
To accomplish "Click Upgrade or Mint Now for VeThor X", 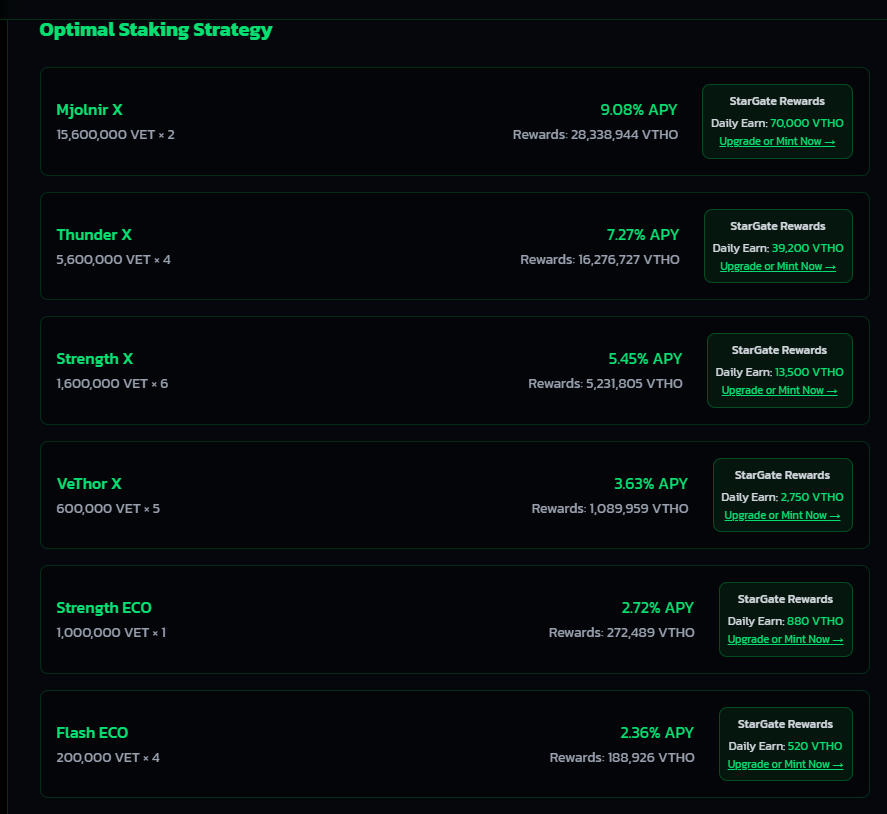I will (x=783, y=515).
